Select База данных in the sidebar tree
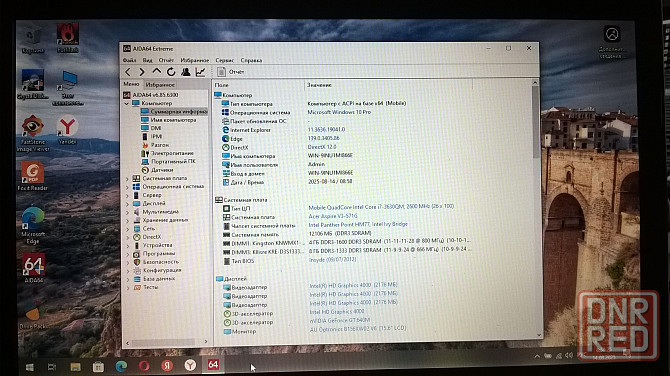Viewport: 670px width, 376px height. (154, 279)
